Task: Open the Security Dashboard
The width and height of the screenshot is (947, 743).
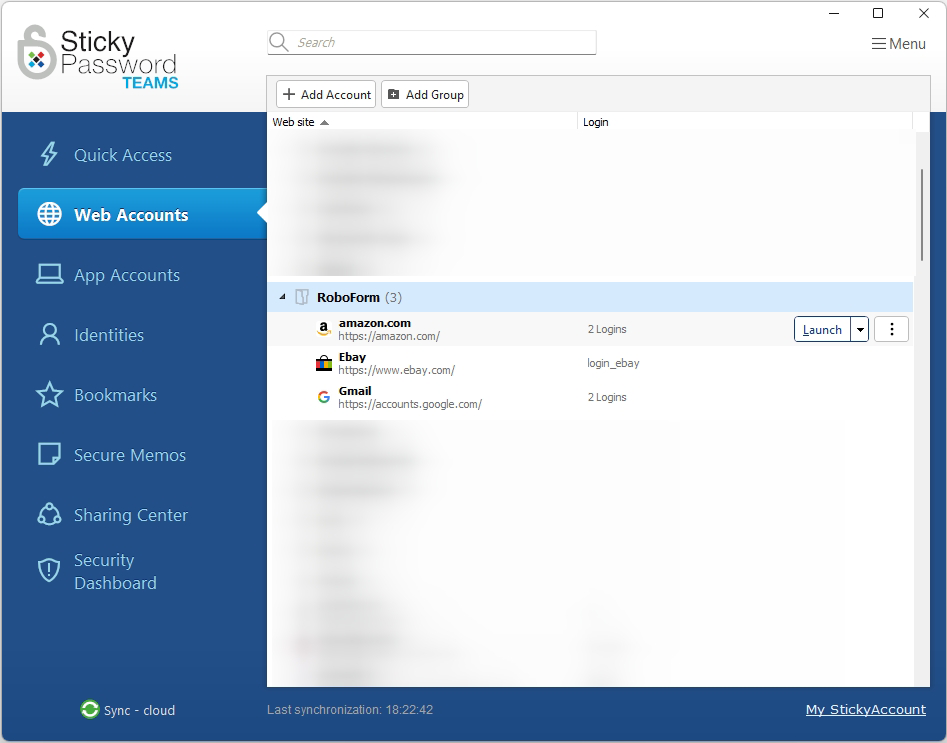Action: coord(115,571)
